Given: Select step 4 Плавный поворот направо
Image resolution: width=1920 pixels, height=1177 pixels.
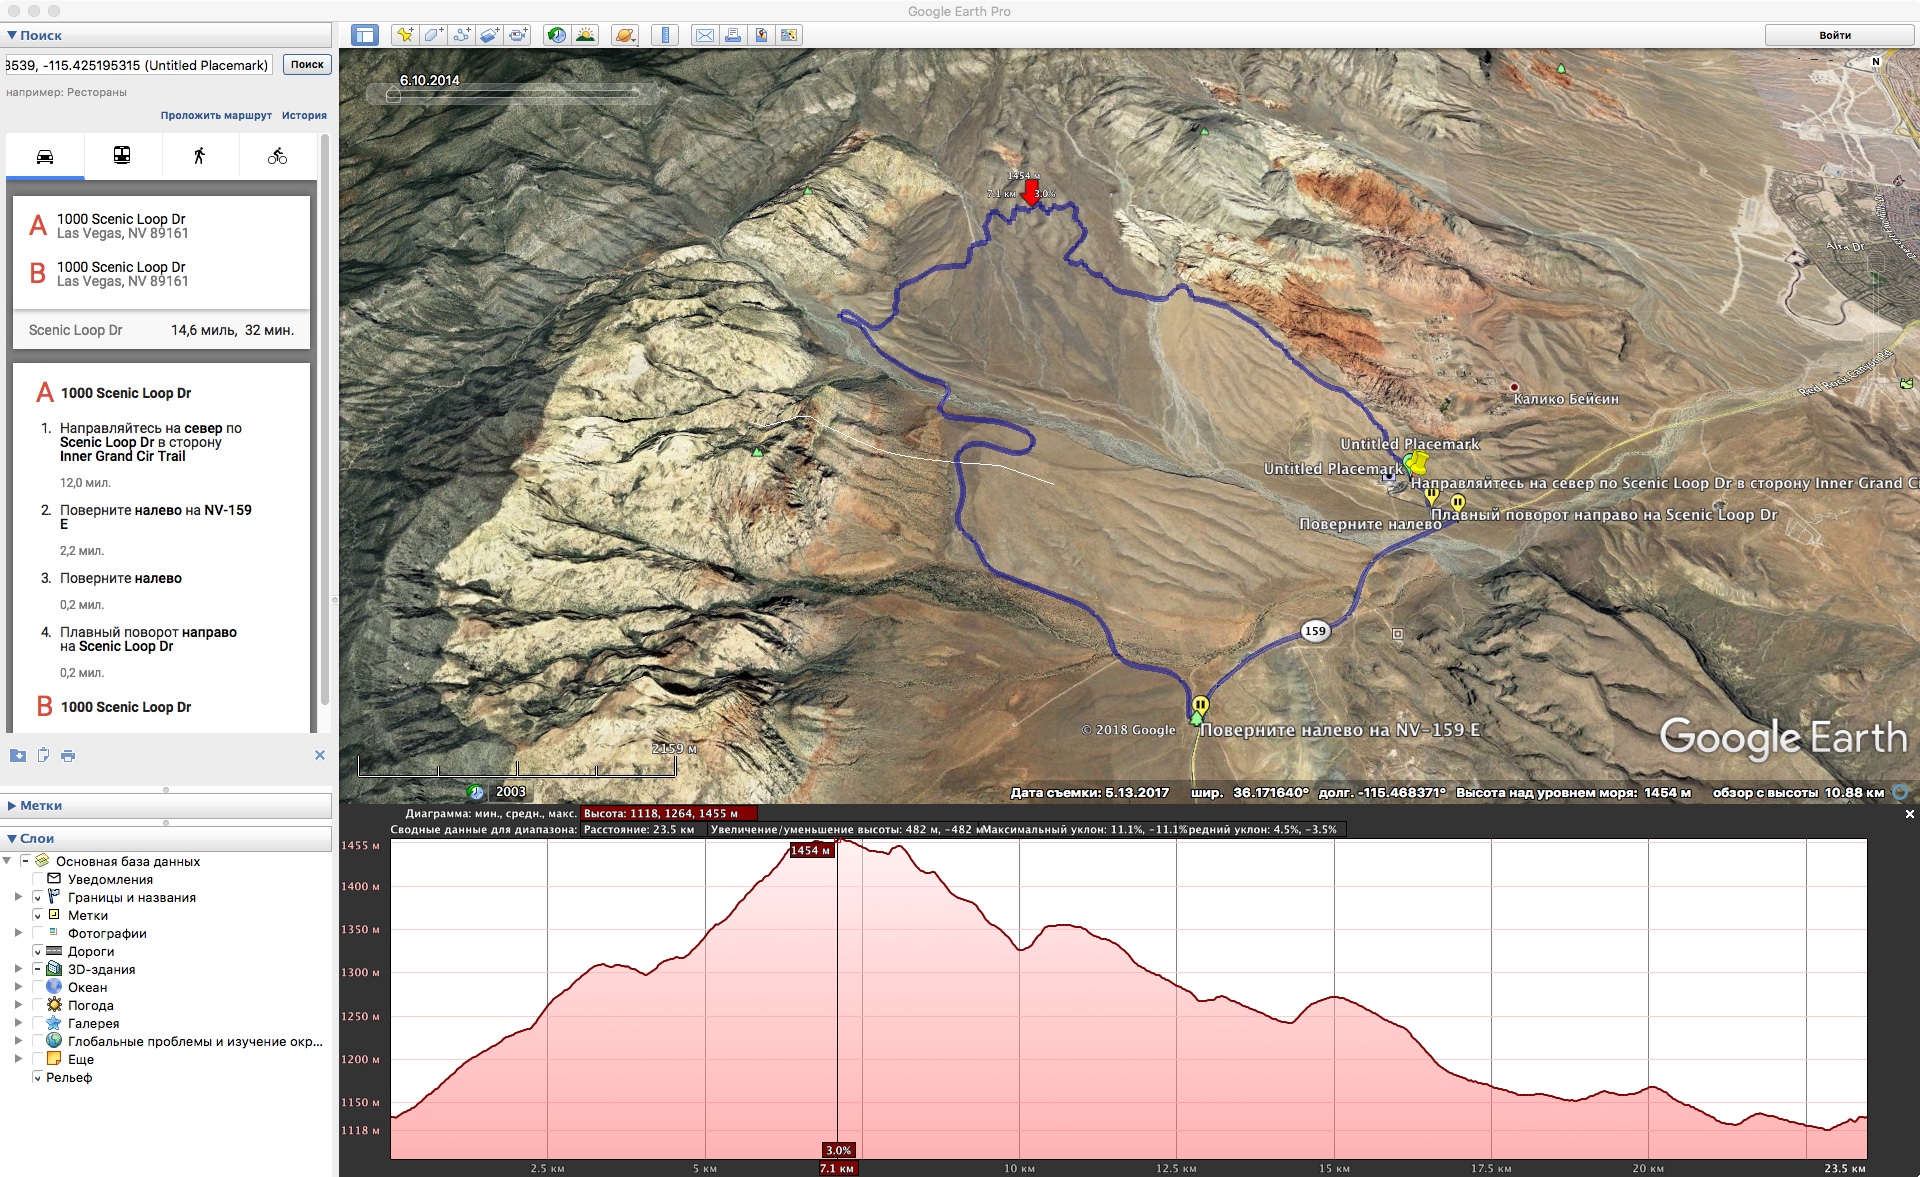Looking at the screenshot, I should tap(148, 639).
